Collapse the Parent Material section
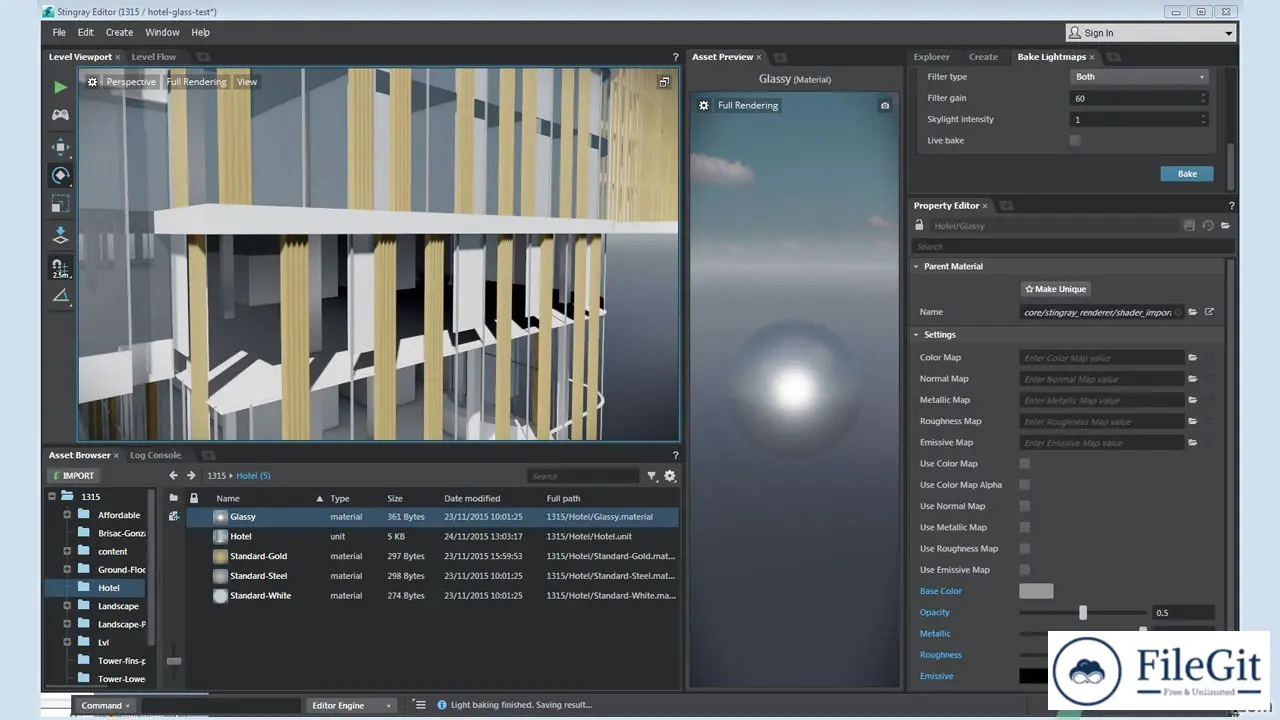The width and height of the screenshot is (1280, 720). (x=916, y=266)
